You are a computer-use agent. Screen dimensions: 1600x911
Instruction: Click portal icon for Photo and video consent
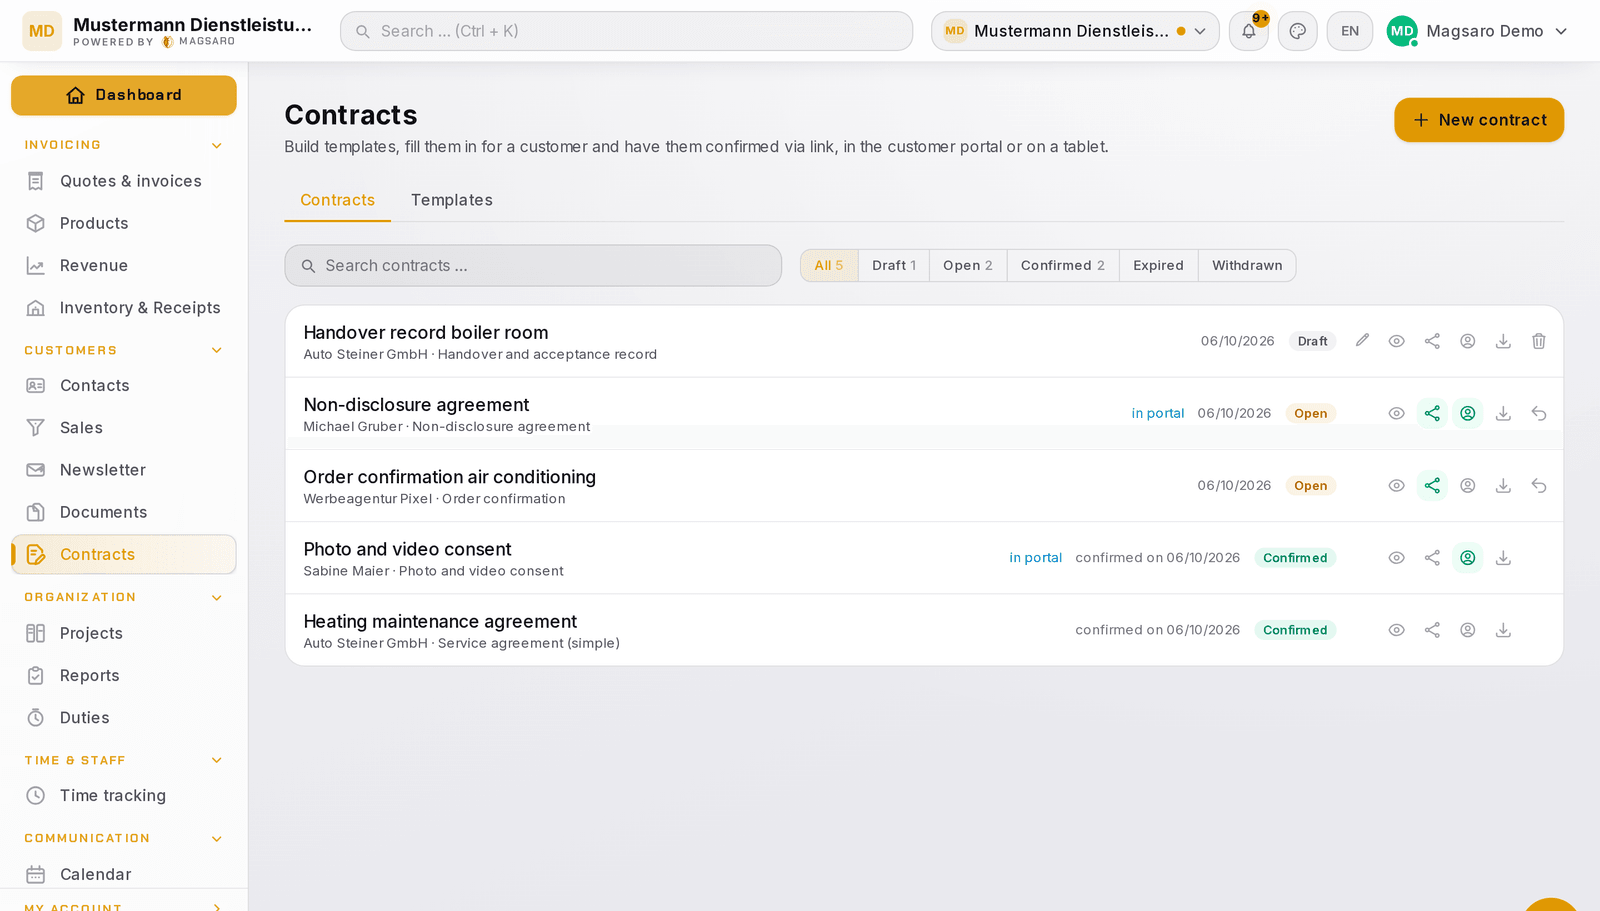pyautogui.click(x=1468, y=558)
